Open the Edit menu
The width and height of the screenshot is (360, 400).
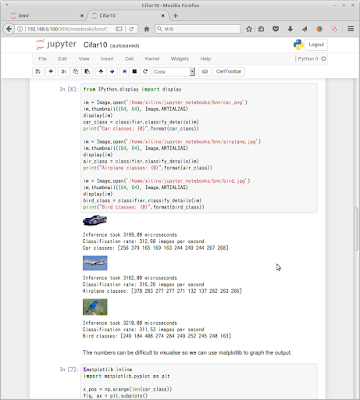coord(62,59)
